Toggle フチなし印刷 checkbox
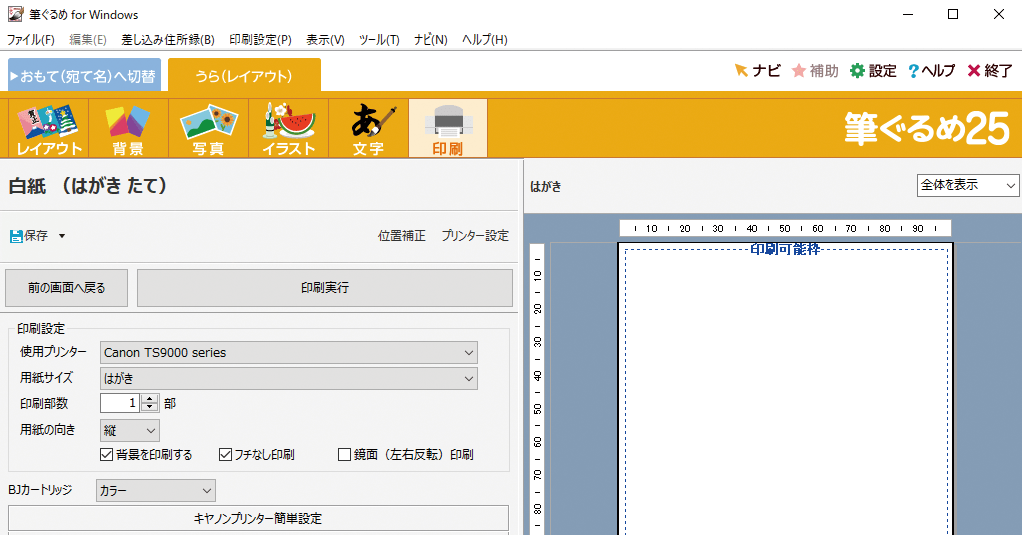Image resolution: width=1022 pixels, height=535 pixels. (226, 455)
